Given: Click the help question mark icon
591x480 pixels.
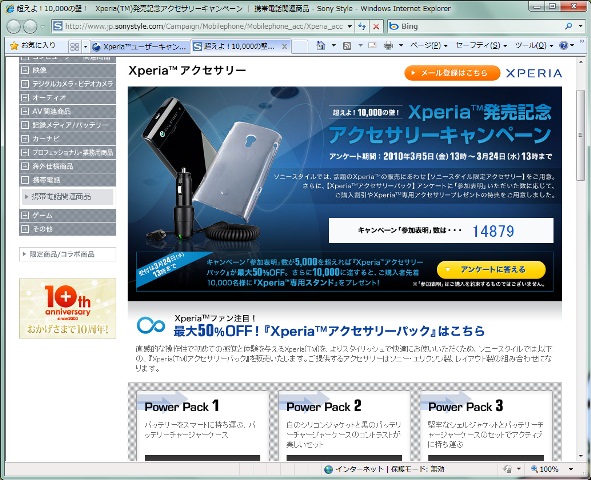Looking at the screenshot, I should tap(563, 46).
